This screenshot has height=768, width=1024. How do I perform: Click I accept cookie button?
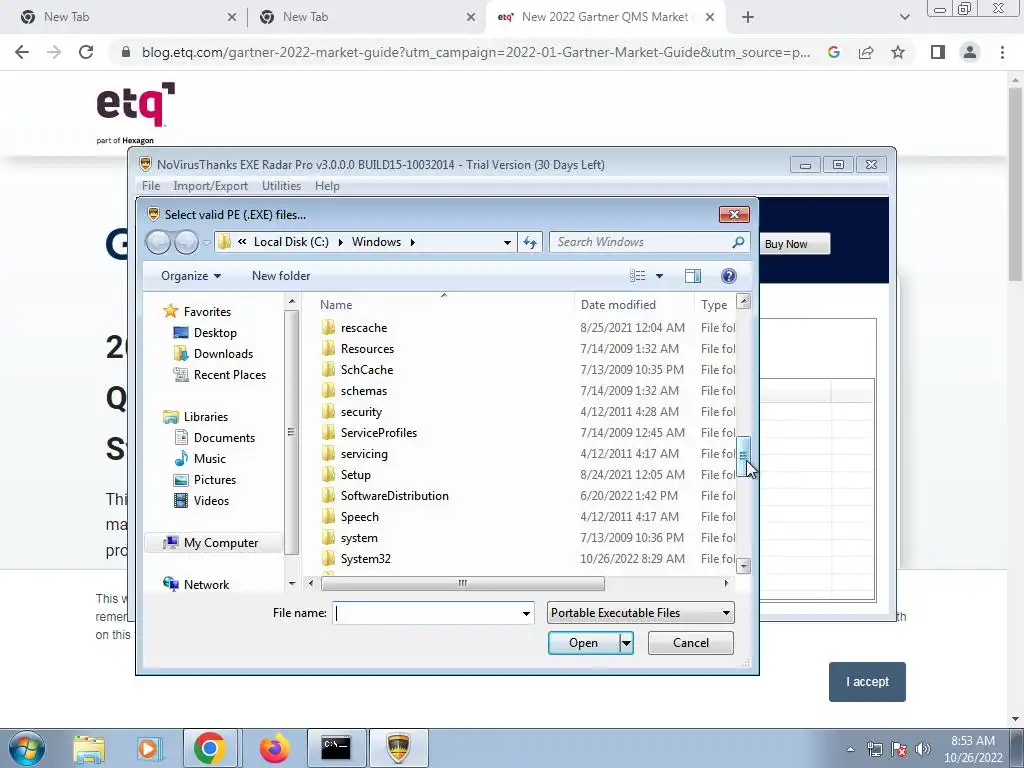(867, 682)
